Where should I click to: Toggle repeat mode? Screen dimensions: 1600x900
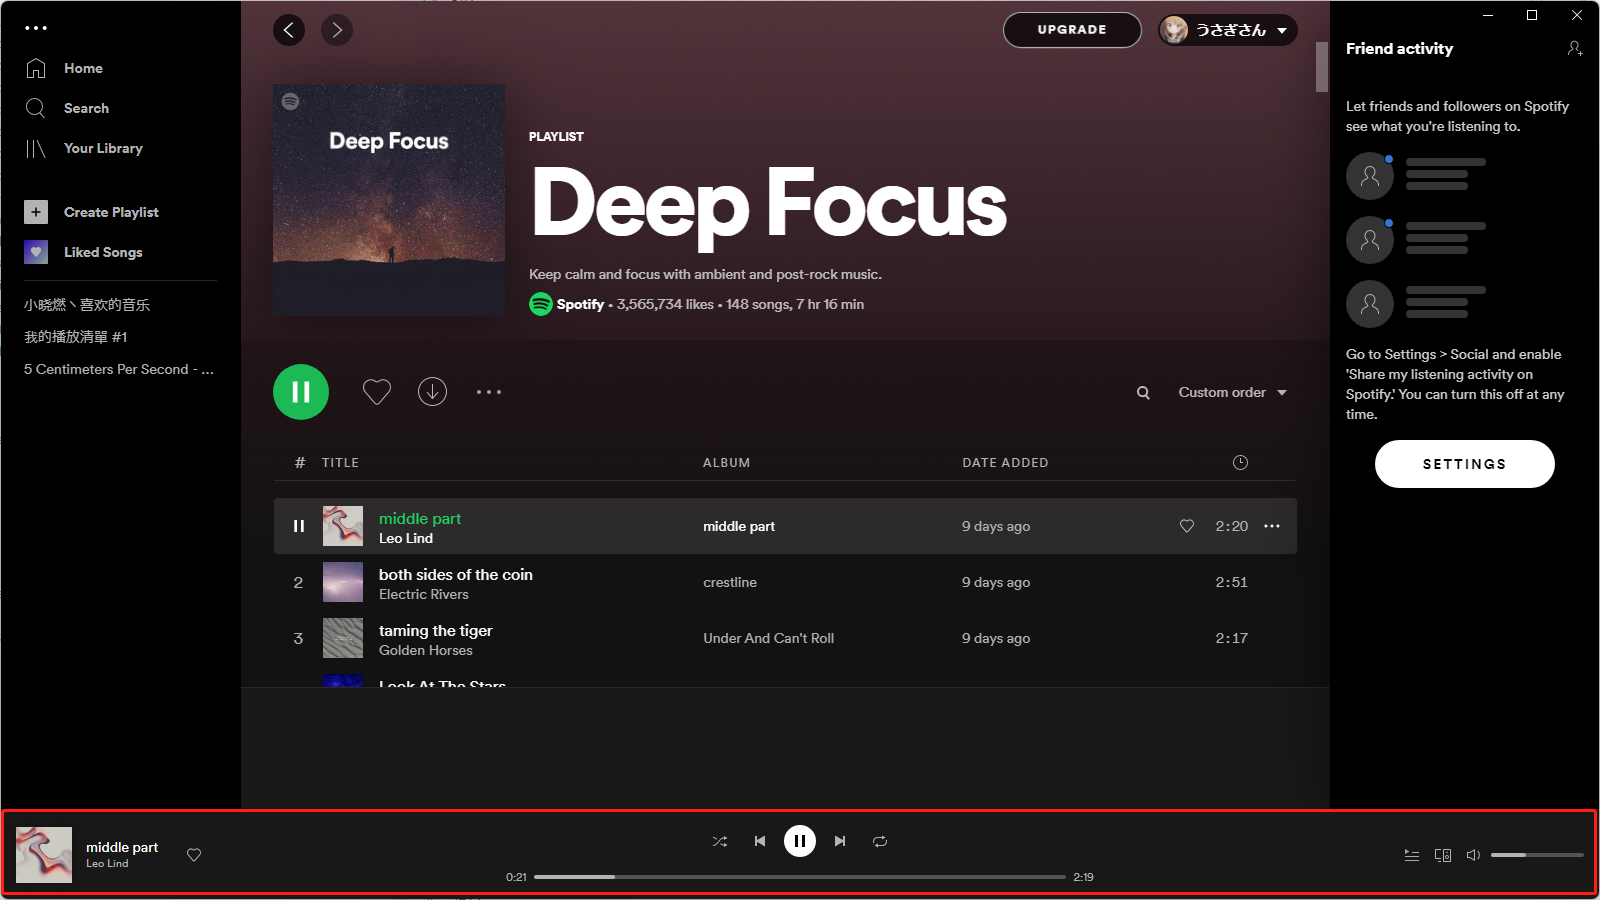(x=880, y=841)
